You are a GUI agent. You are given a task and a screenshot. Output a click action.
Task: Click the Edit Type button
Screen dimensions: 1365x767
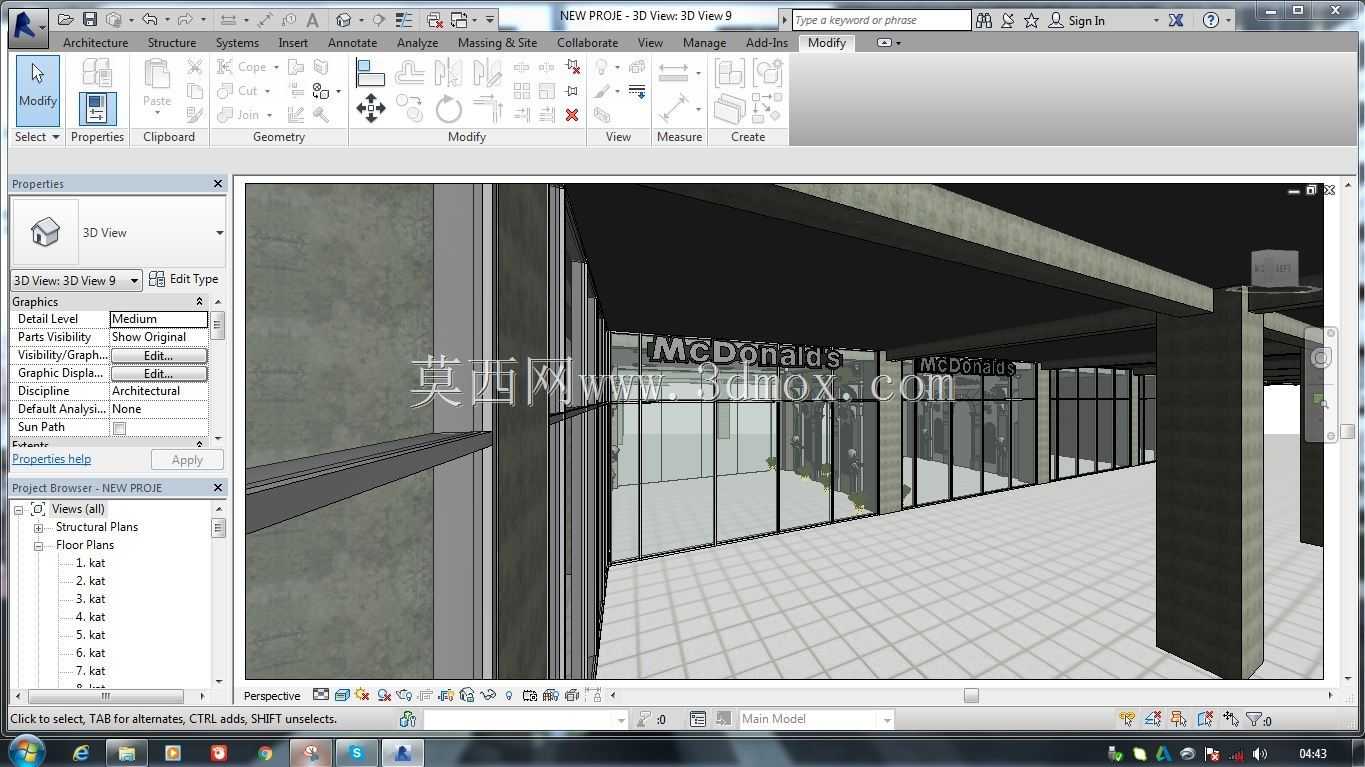click(184, 280)
